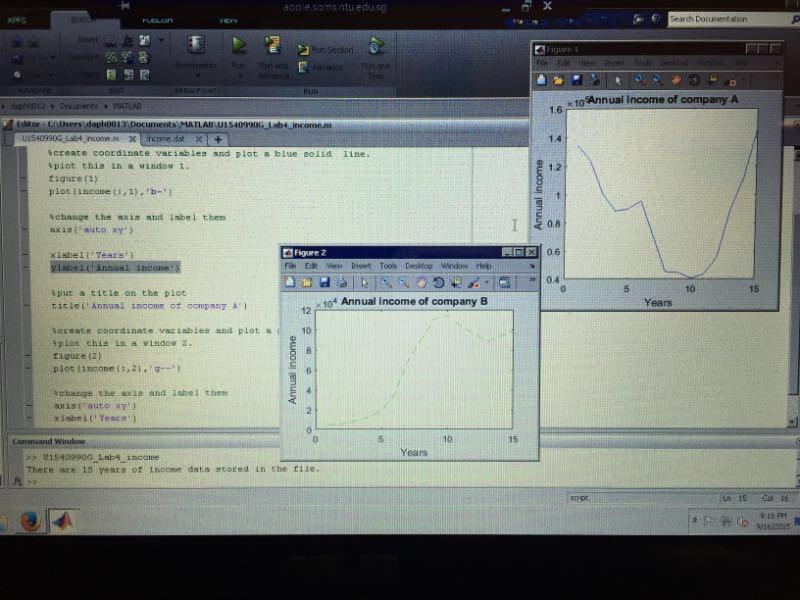Screen dimensions: 800x600
Task: Activate Zoom Out tool in Figure 2
Action: 404,283
